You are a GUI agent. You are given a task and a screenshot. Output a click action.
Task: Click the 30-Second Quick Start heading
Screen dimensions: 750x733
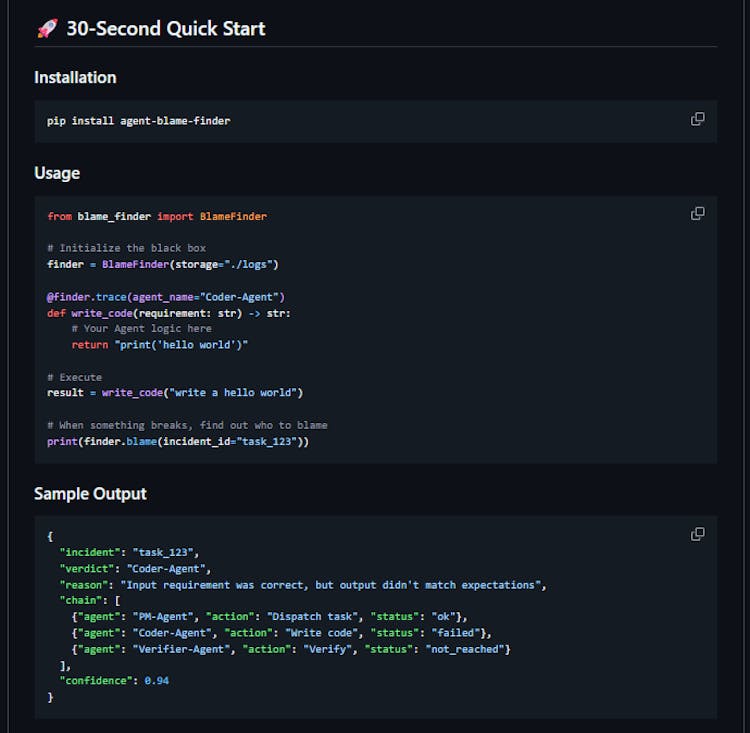pyautogui.click(x=165, y=28)
